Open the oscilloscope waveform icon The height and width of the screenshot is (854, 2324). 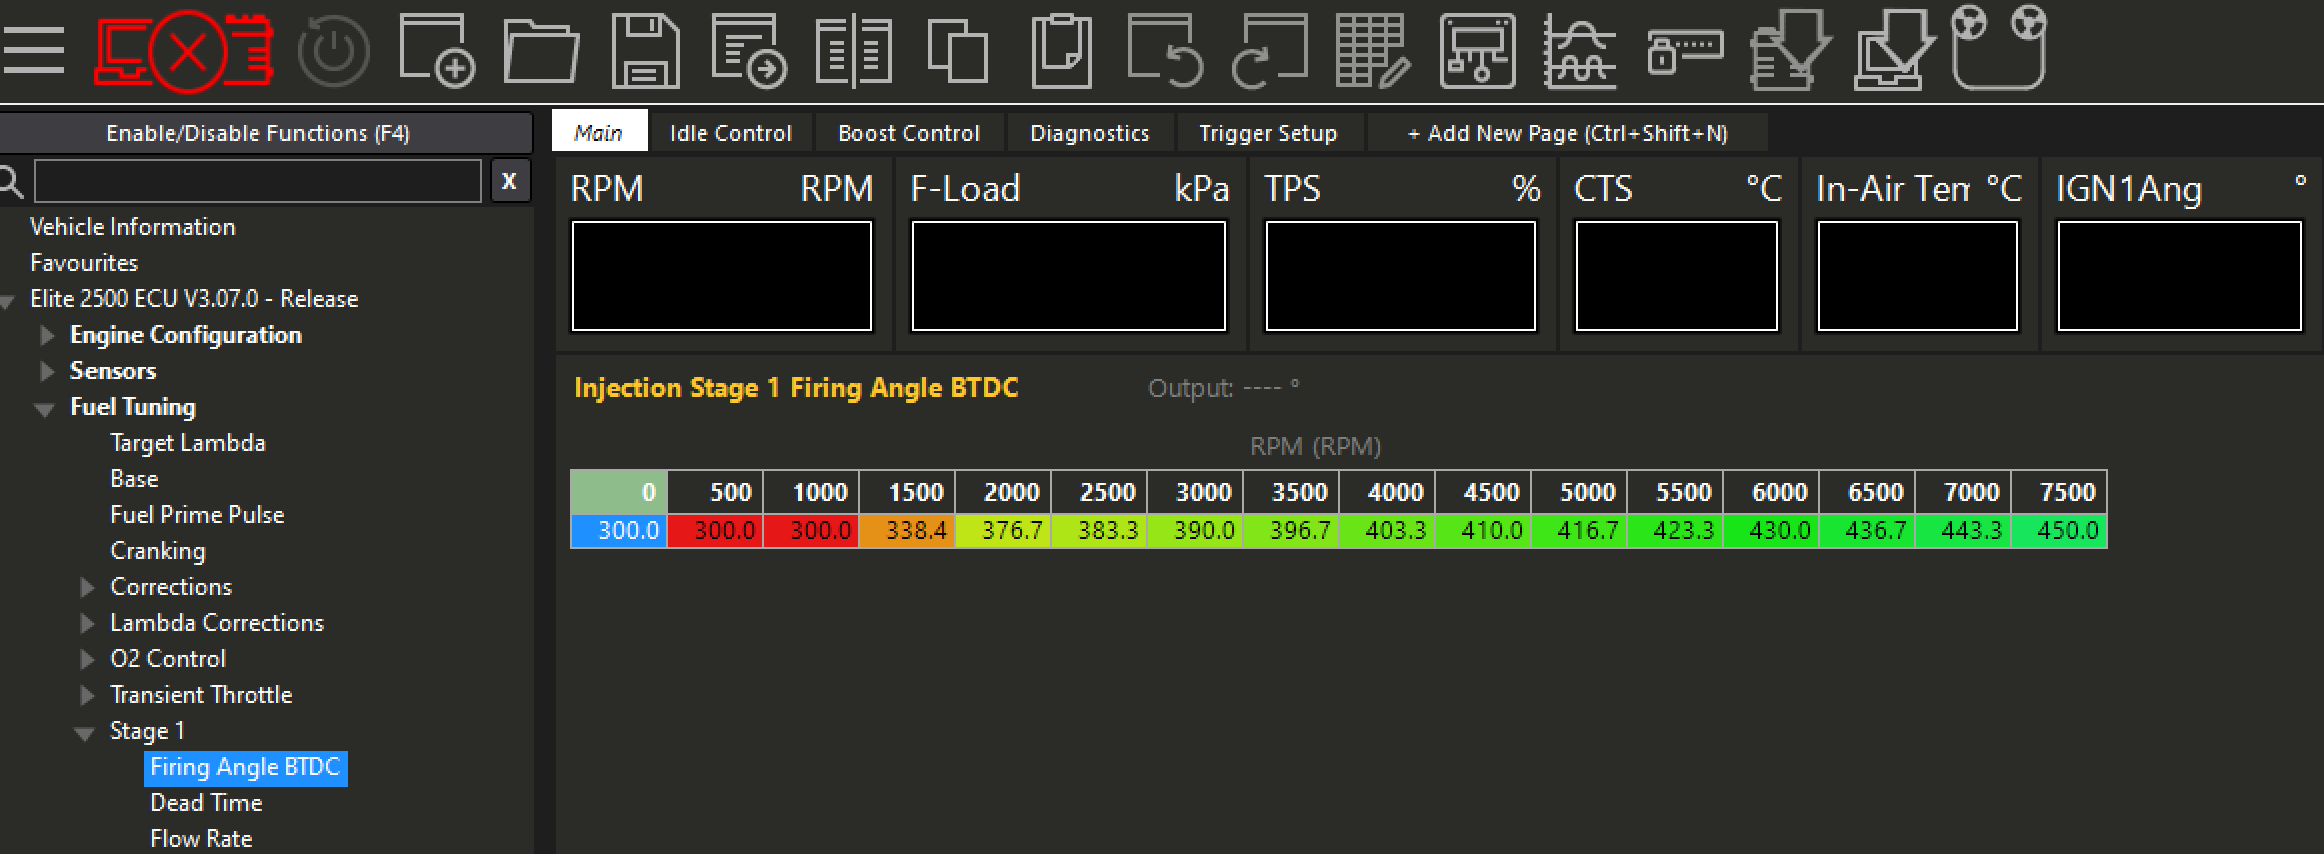pos(1579,51)
